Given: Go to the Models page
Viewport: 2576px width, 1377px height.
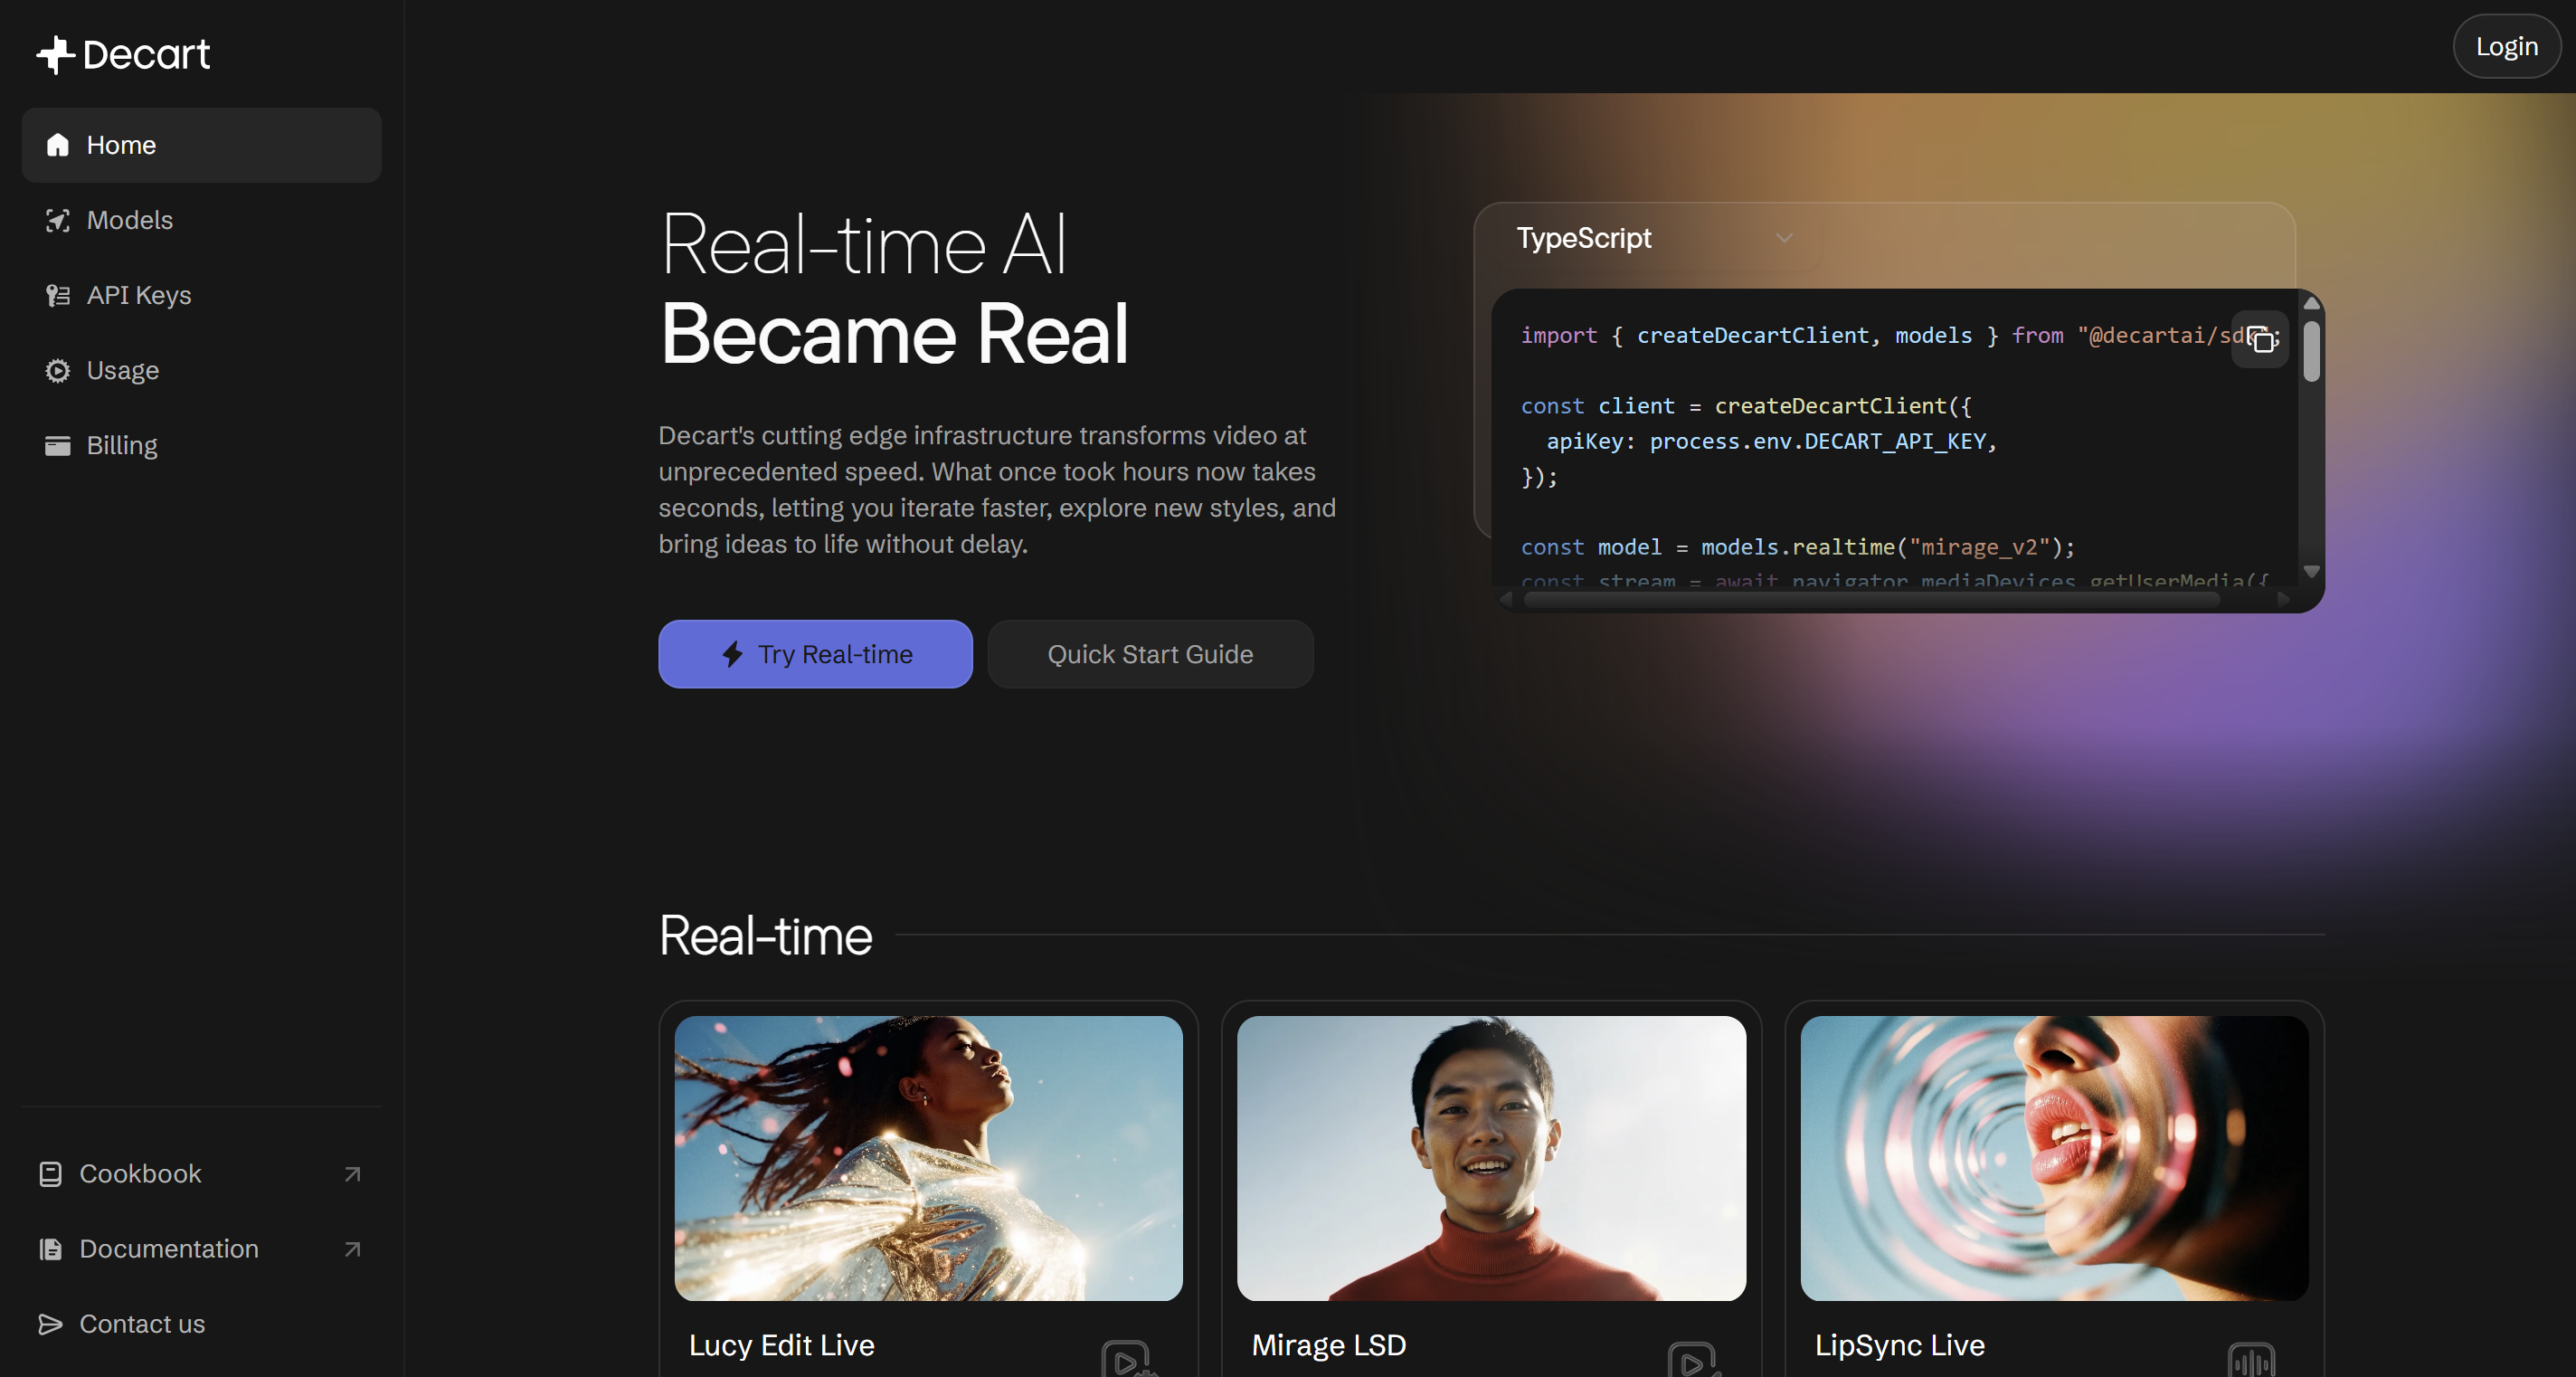Looking at the screenshot, I should tap(201, 220).
